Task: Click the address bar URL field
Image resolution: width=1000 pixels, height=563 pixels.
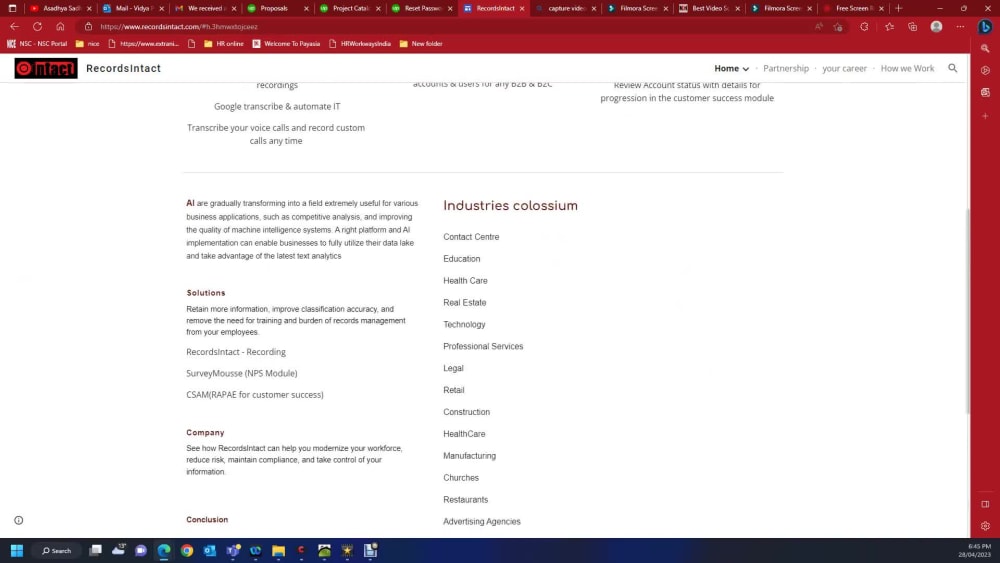Action: (446, 27)
